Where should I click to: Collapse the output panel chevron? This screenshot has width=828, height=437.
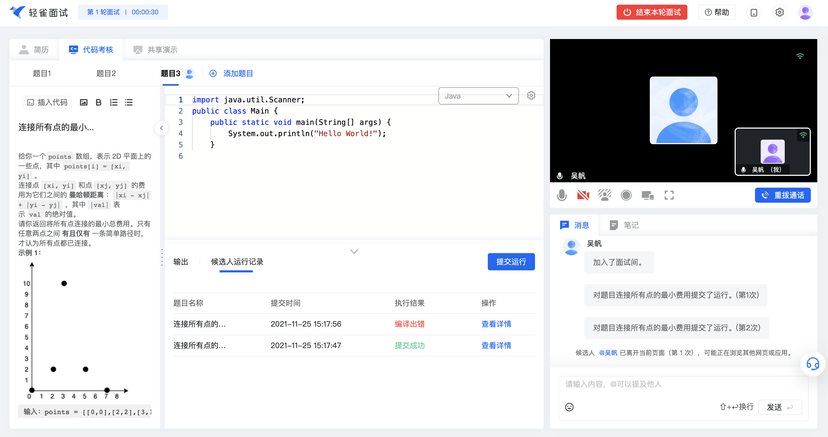tap(354, 252)
